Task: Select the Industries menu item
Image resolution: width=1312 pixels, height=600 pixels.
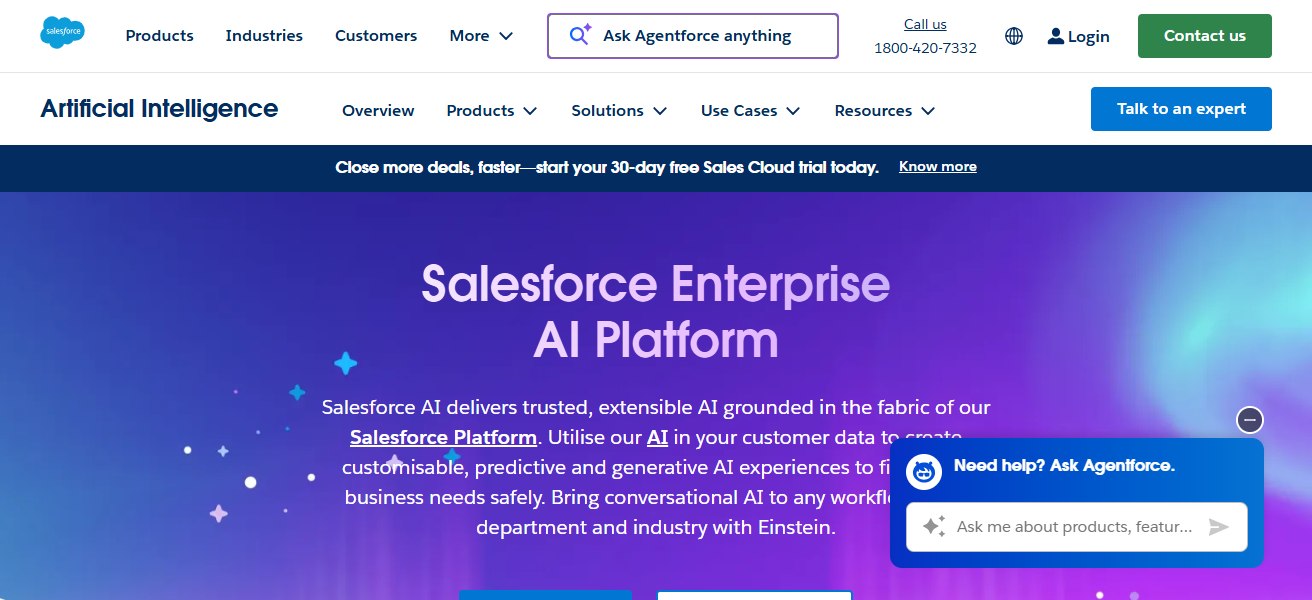Action: coord(264,35)
